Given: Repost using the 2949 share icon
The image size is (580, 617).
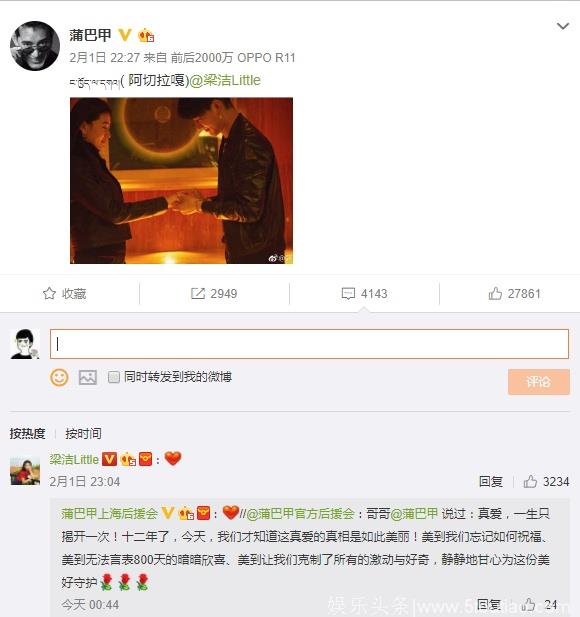Looking at the screenshot, I should click(214, 294).
